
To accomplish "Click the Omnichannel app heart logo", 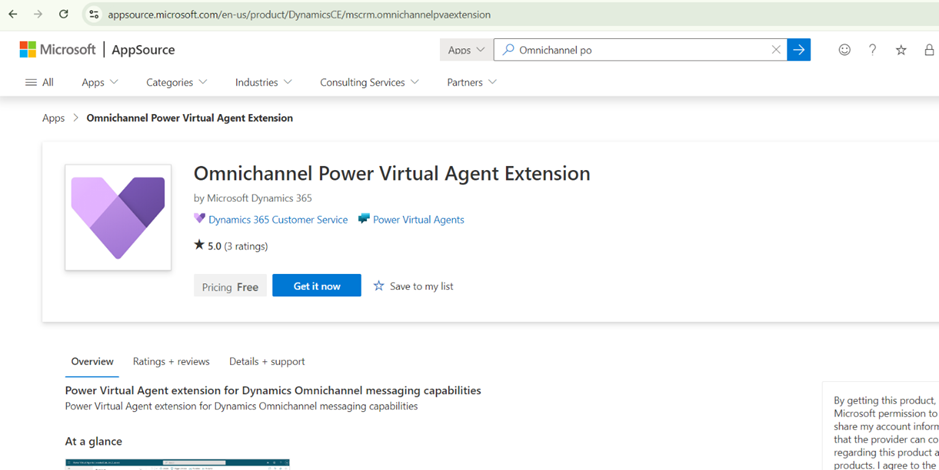I will (x=118, y=217).
